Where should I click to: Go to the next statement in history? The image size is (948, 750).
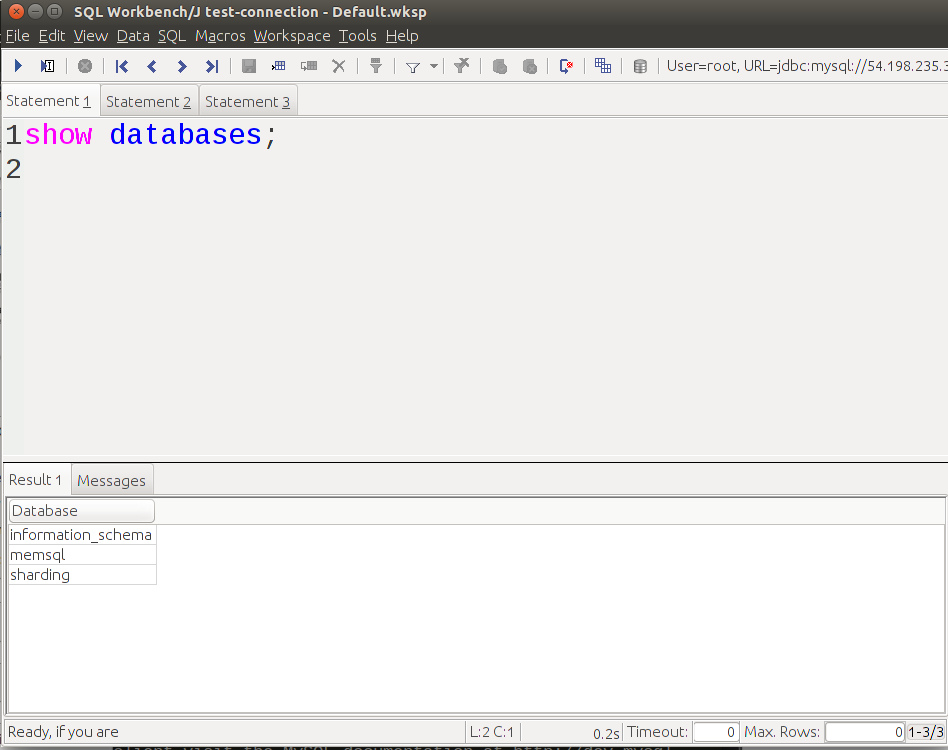(x=181, y=66)
